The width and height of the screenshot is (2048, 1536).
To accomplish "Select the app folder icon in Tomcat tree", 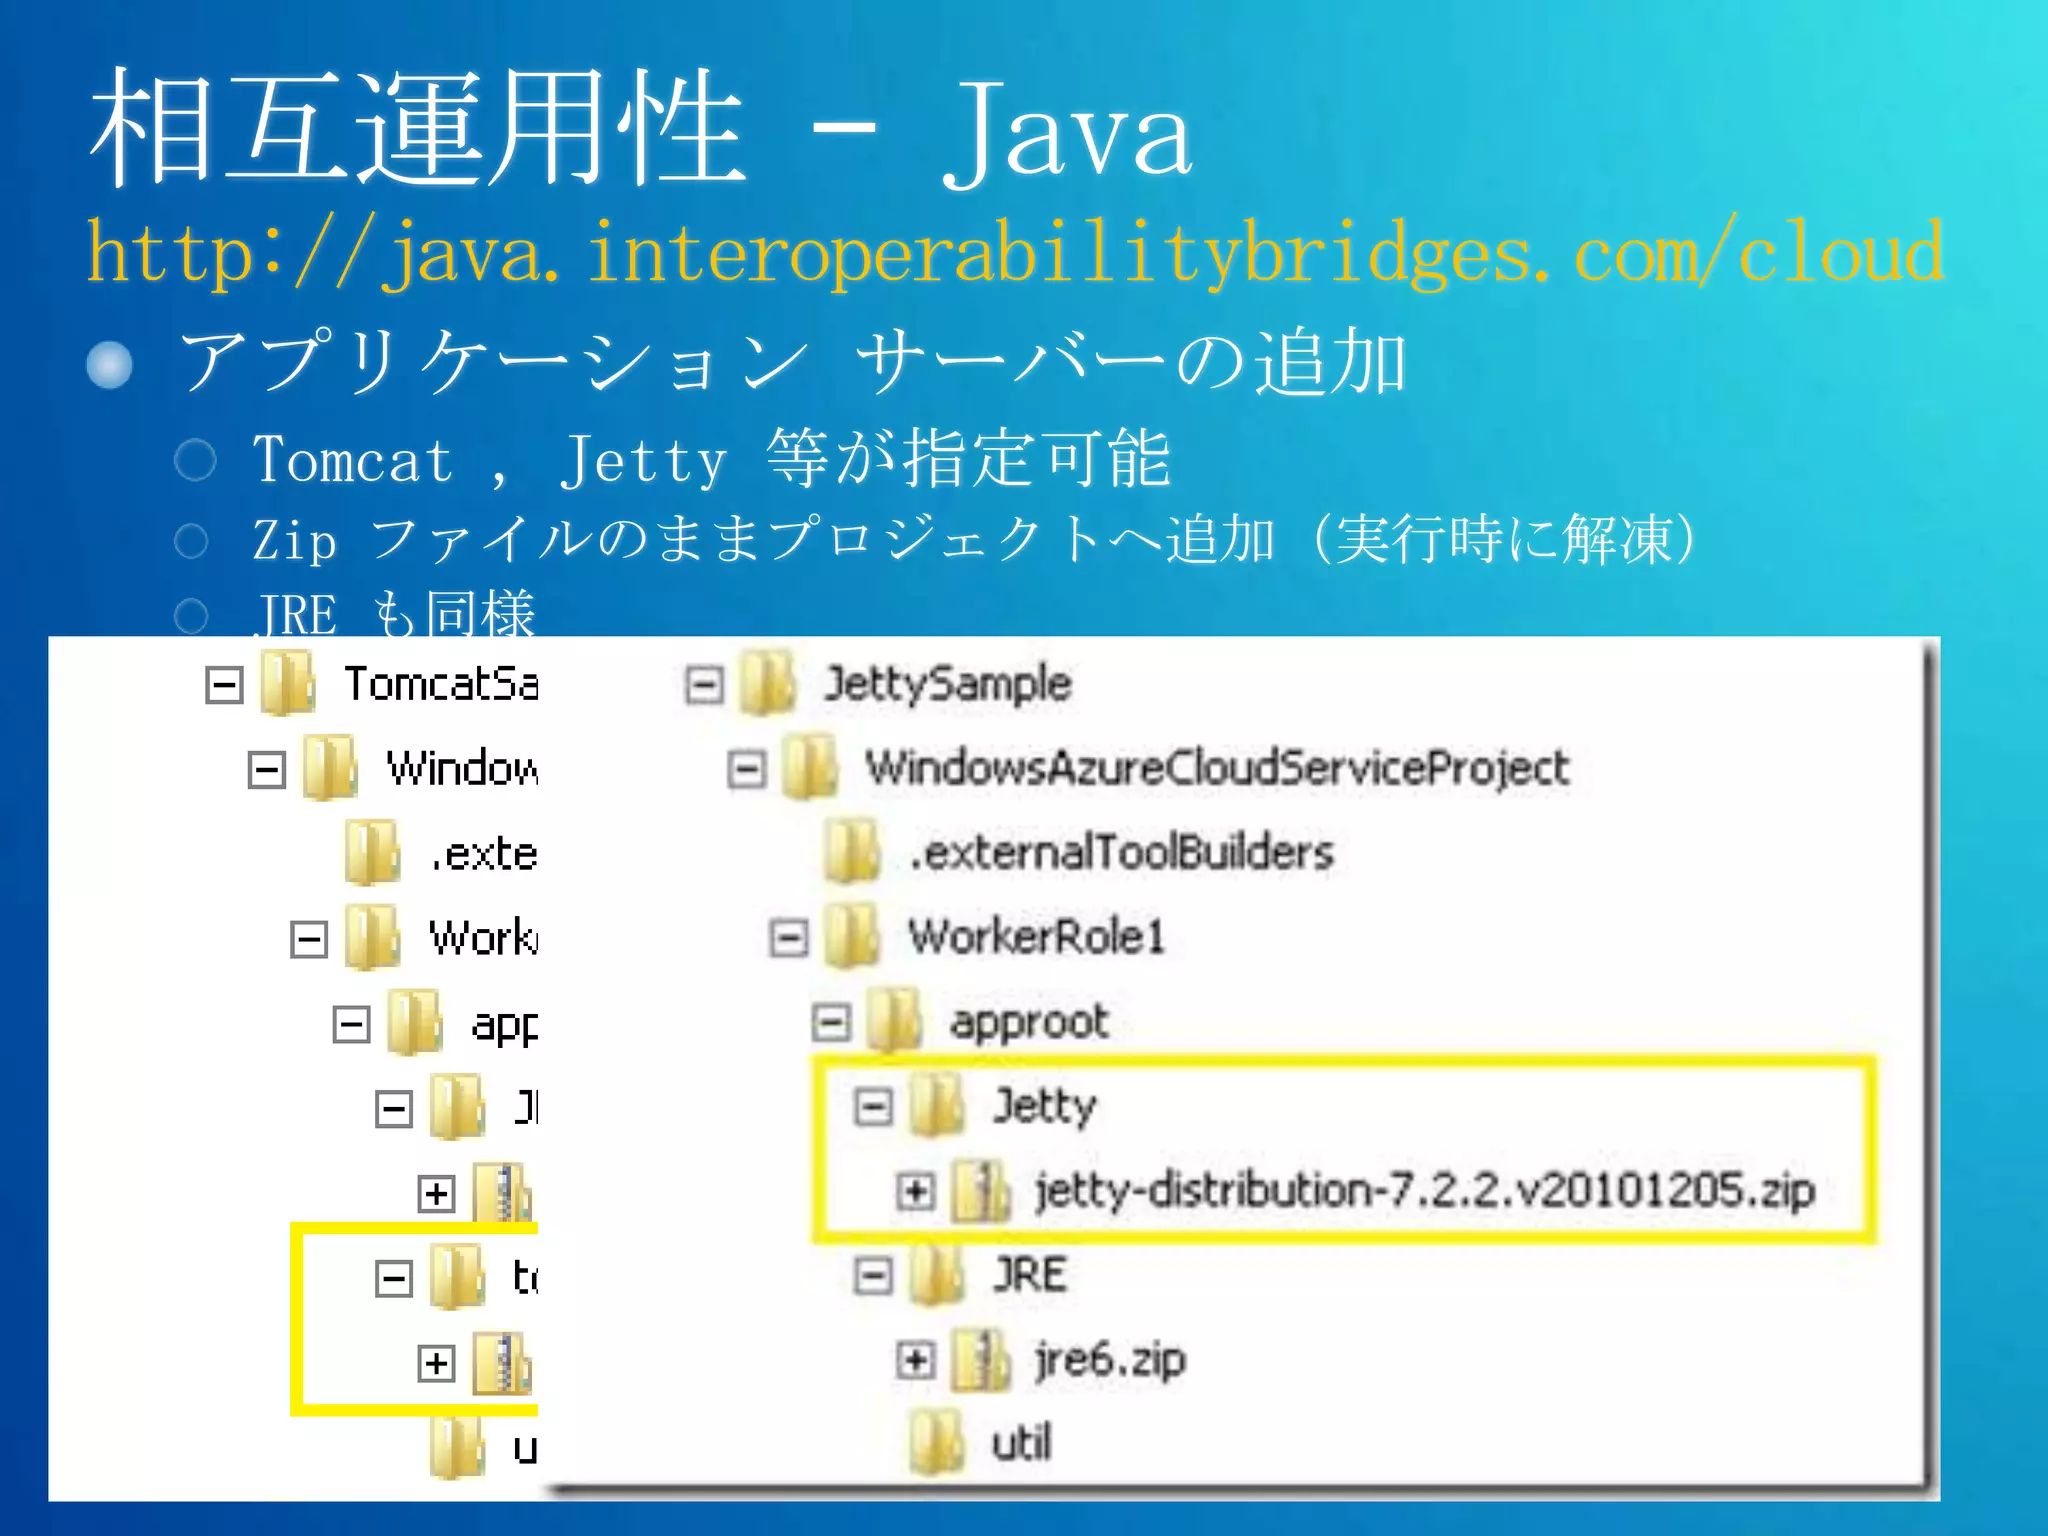I will coord(415,1021).
